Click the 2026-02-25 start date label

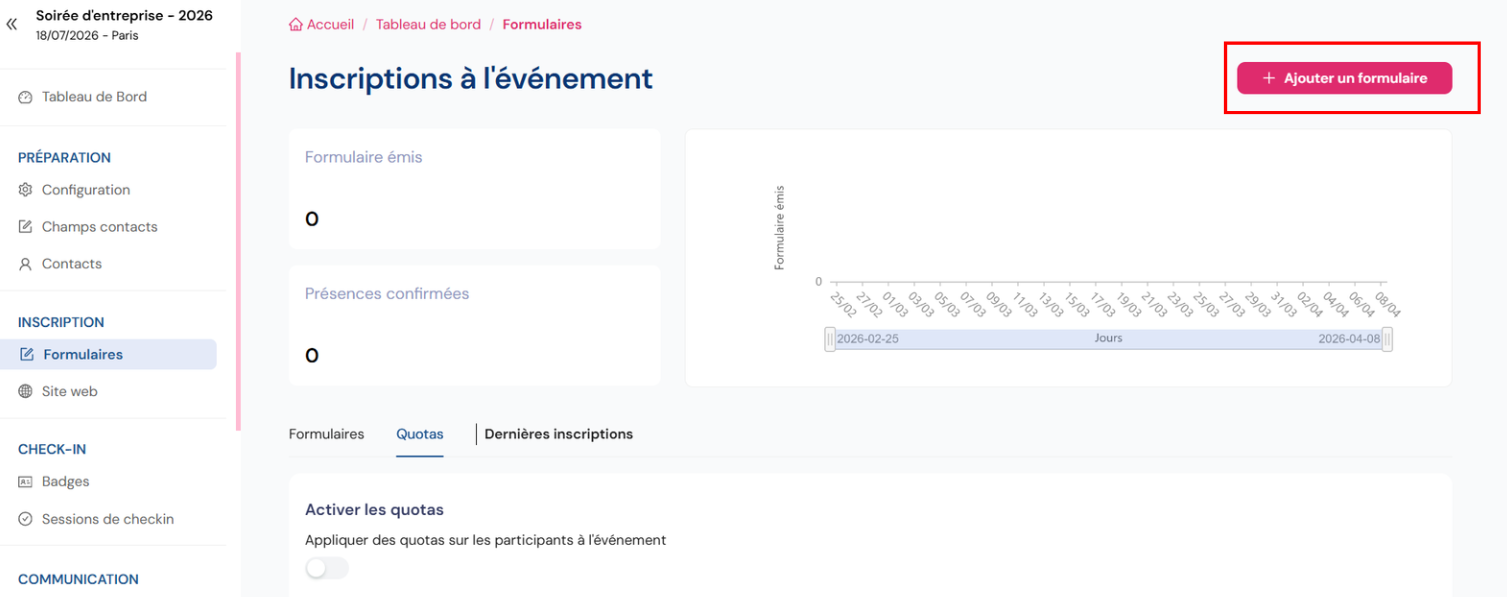pyautogui.click(x=868, y=339)
